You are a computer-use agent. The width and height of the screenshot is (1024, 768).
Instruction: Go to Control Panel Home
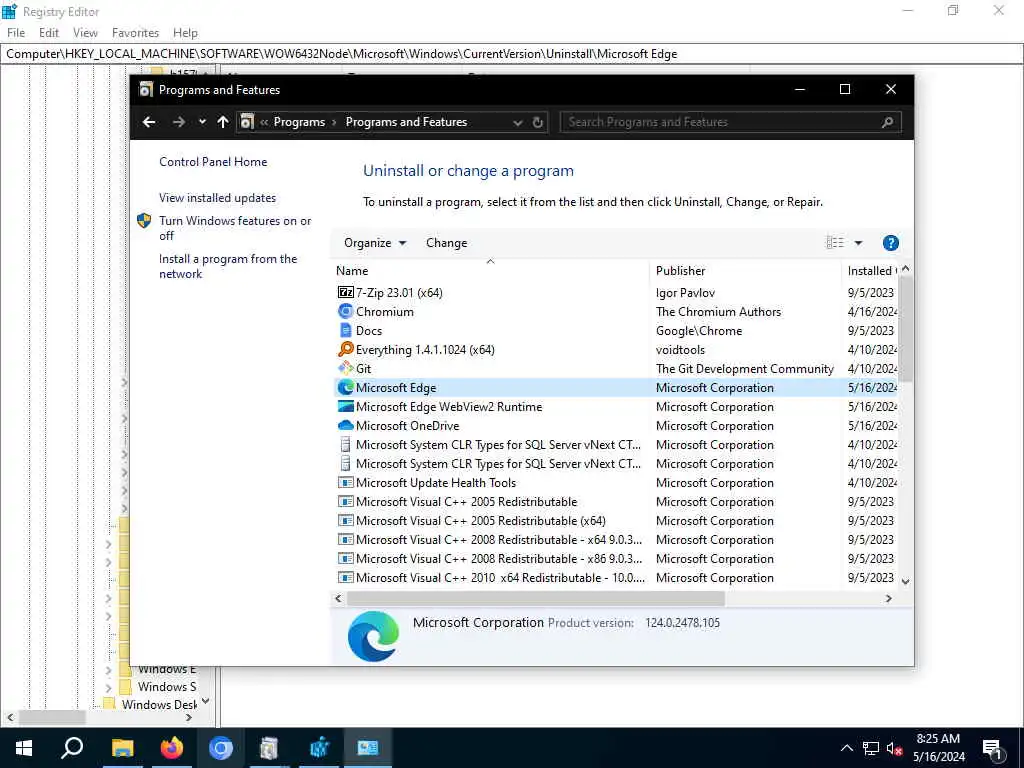point(213,162)
